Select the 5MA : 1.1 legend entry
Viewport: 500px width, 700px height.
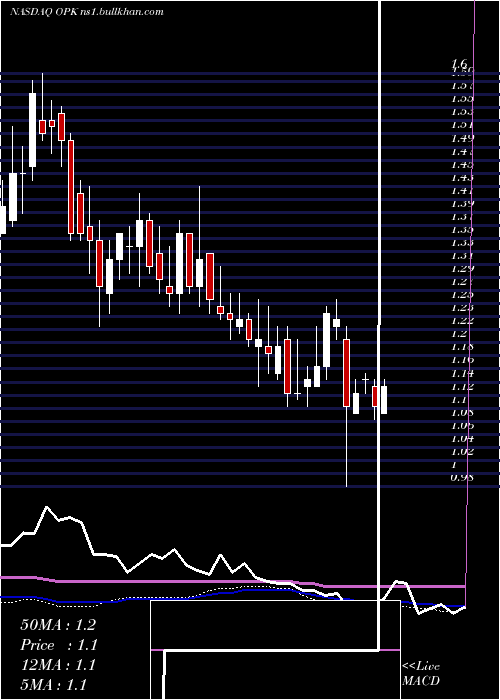tap(54, 685)
